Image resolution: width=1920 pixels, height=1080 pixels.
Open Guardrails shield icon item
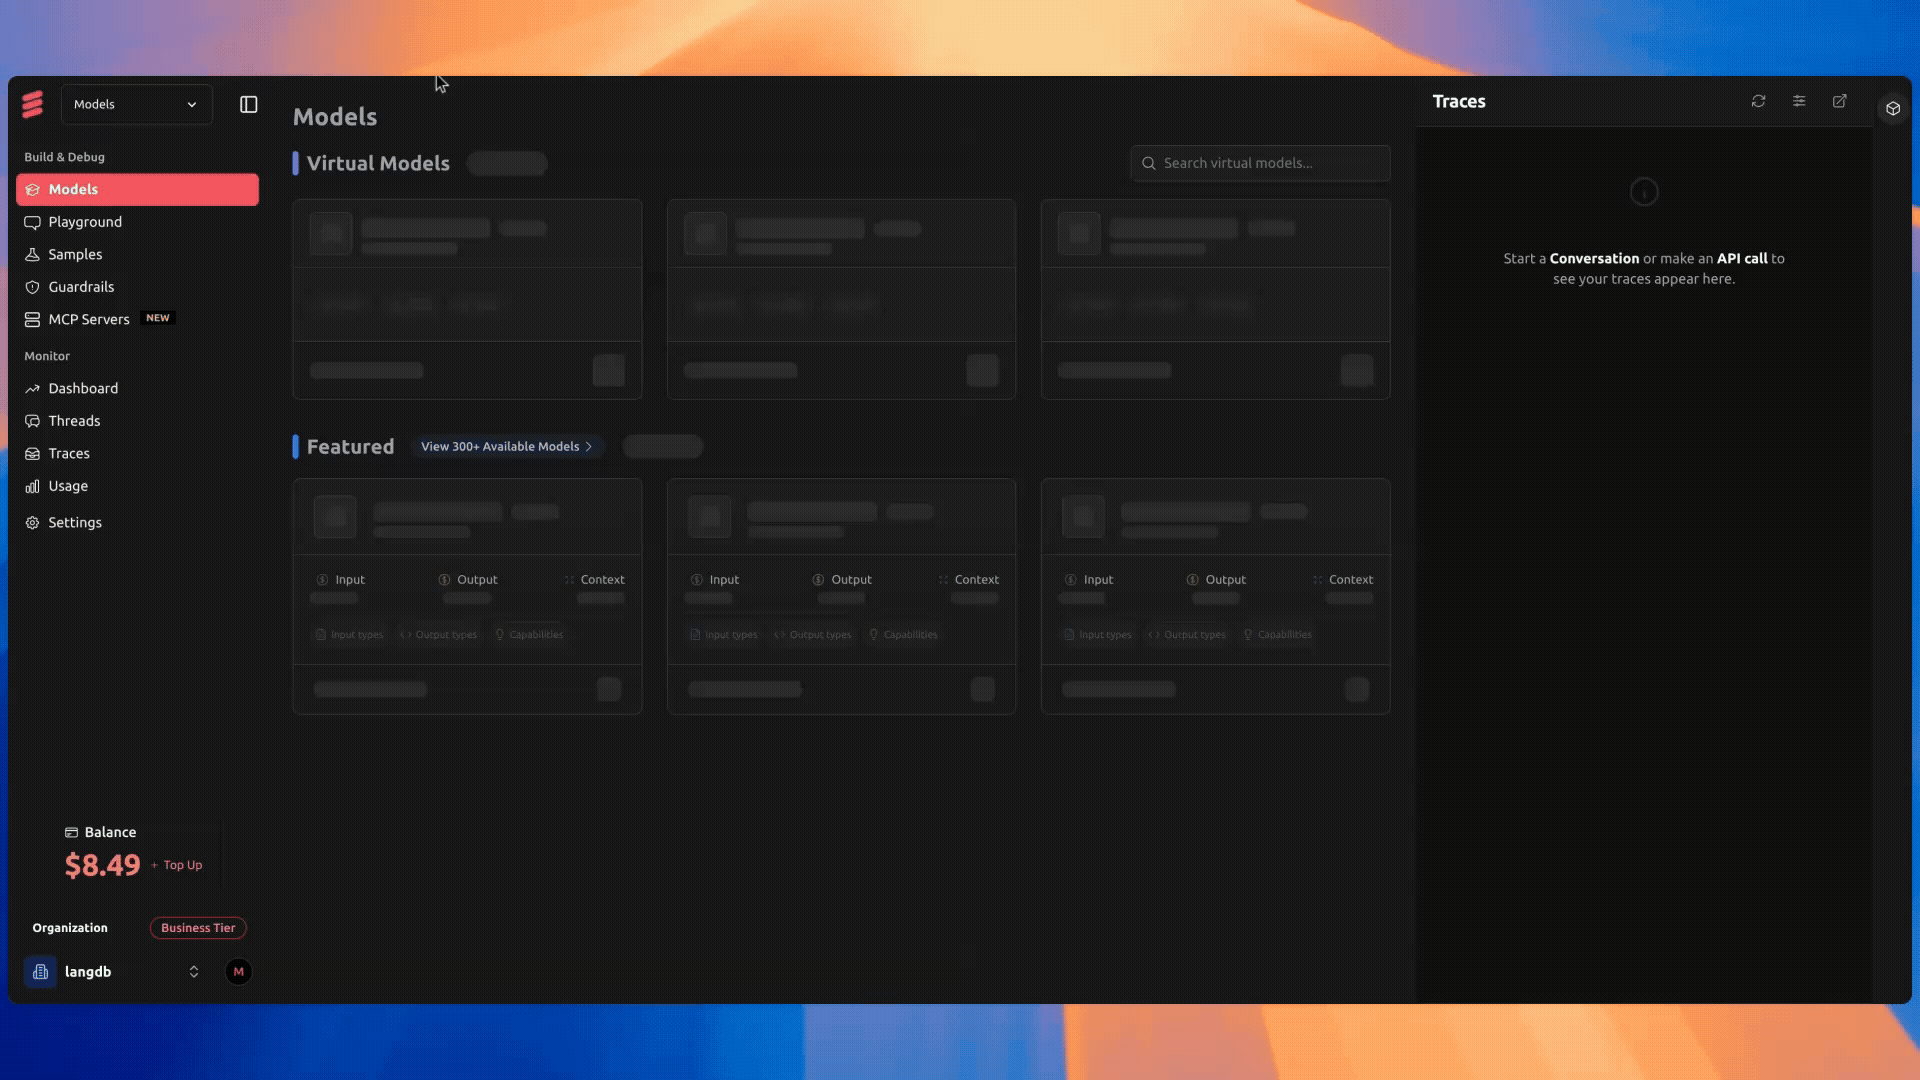point(81,287)
